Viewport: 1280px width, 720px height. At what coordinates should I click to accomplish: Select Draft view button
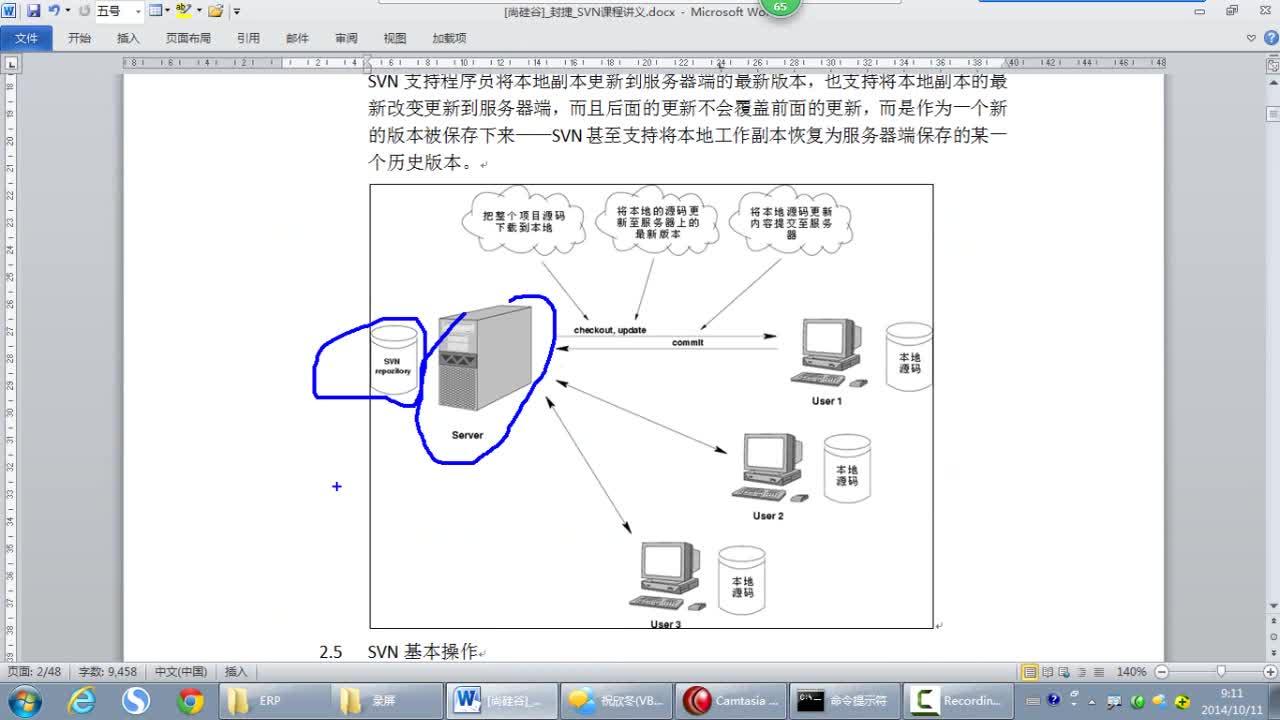[x=1099, y=672]
